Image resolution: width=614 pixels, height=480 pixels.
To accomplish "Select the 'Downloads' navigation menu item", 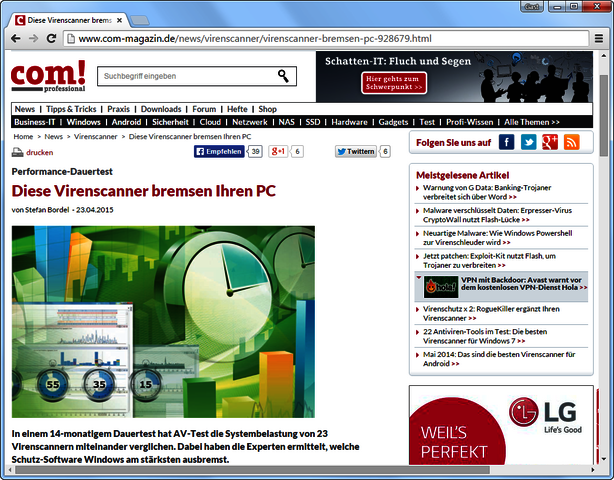I will point(161,109).
